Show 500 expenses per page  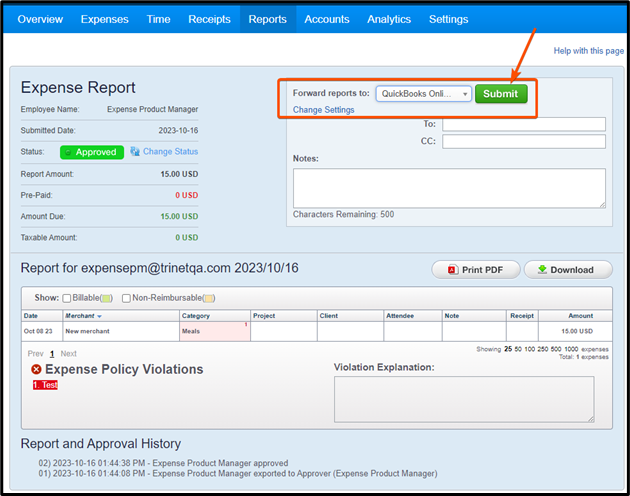click(556, 349)
